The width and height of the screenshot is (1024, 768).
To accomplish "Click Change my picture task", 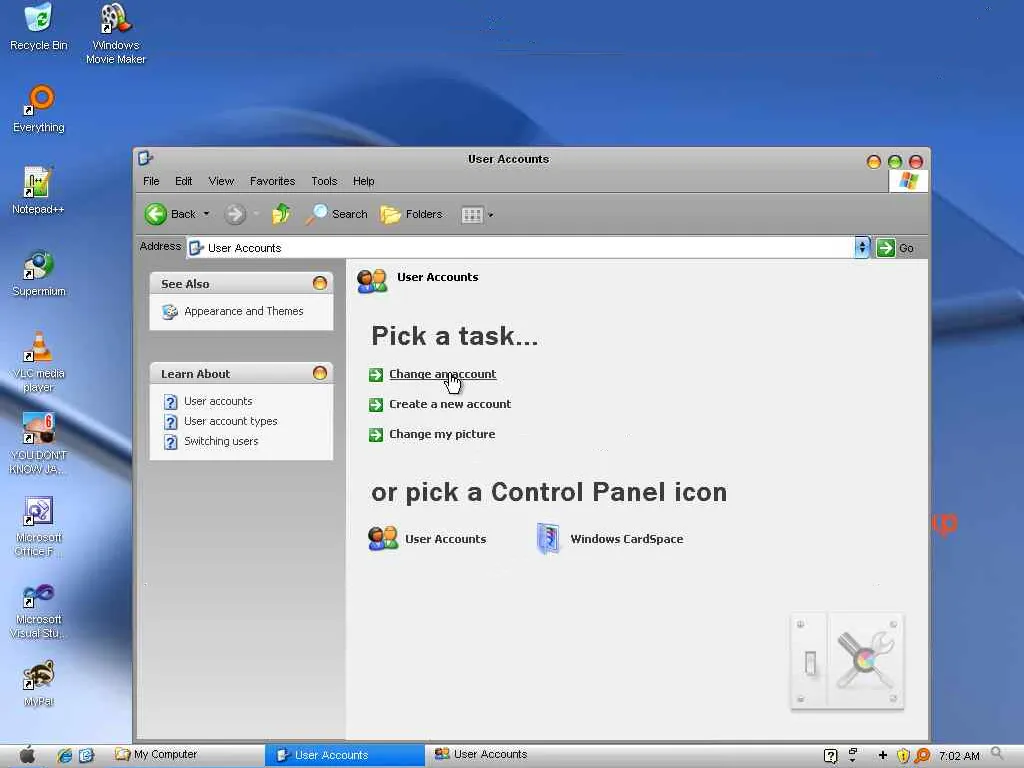I will coord(442,434).
